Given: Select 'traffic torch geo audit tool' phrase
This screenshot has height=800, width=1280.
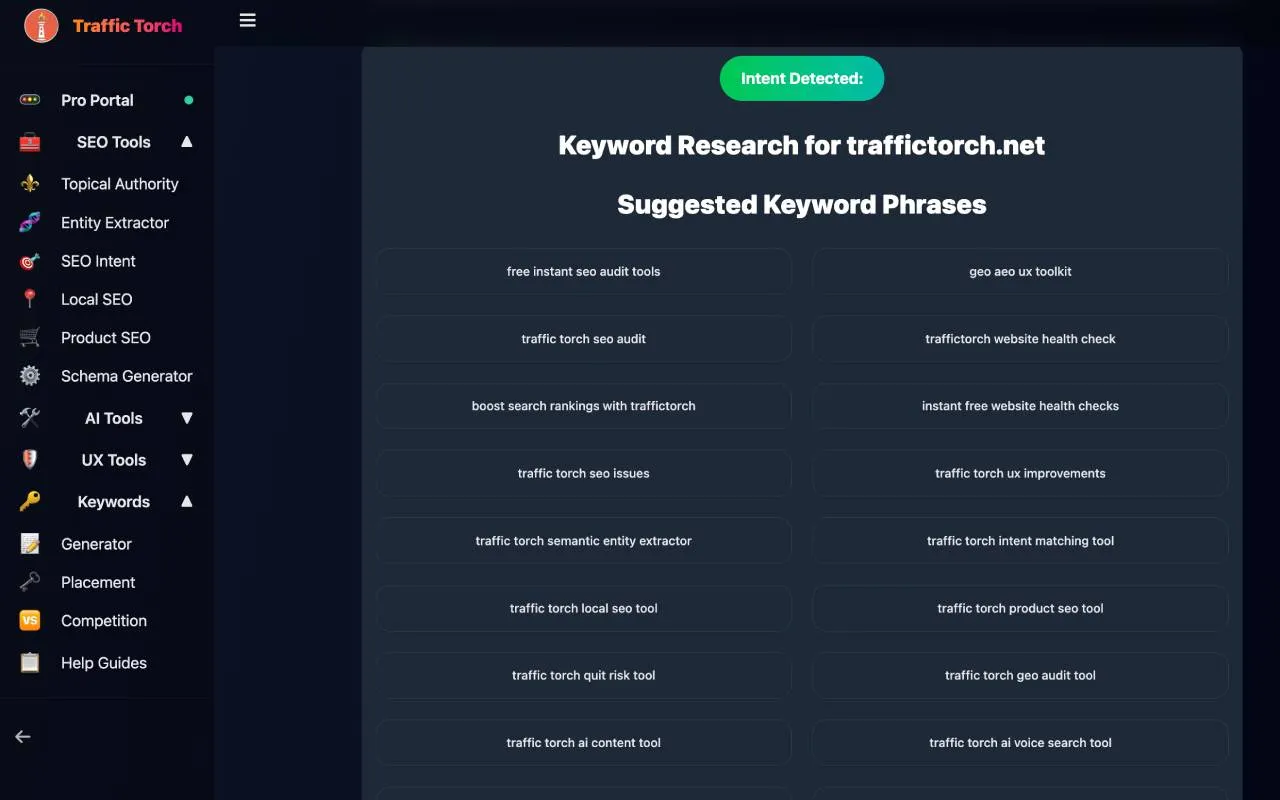Looking at the screenshot, I should [1020, 675].
